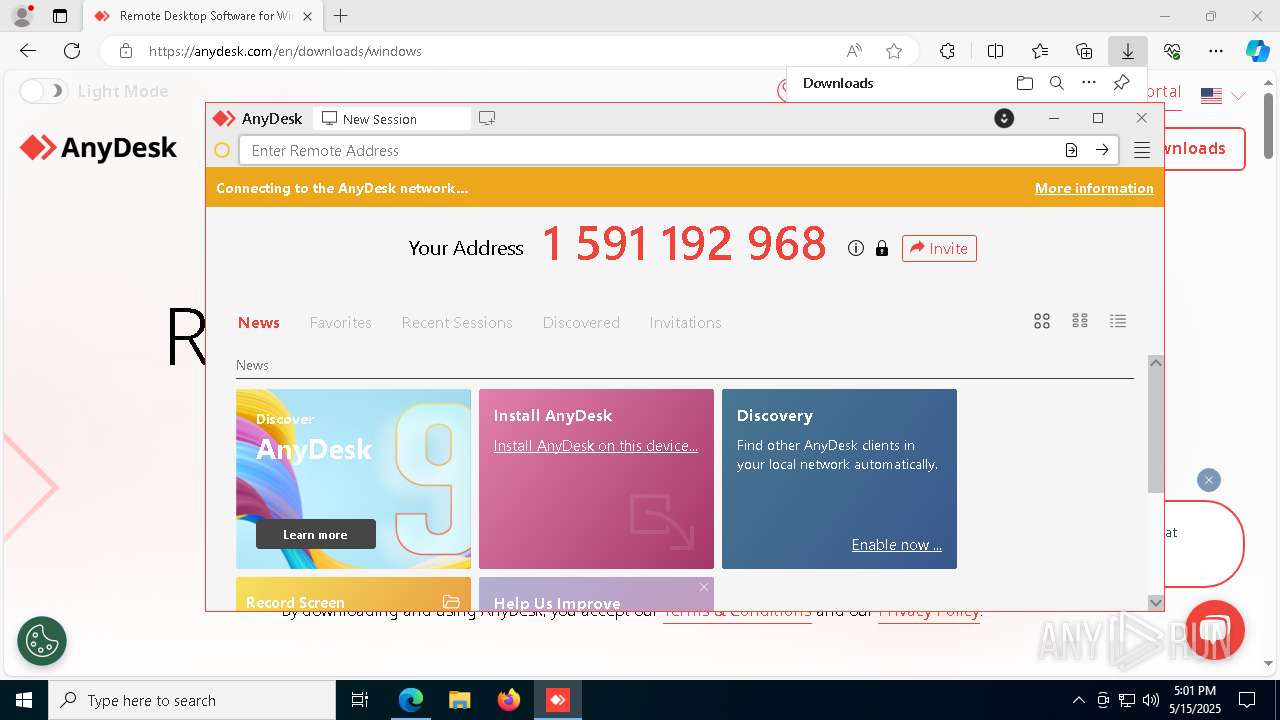Search downloads in Edge panel
1280x720 pixels.
(x=1056, y=83)
